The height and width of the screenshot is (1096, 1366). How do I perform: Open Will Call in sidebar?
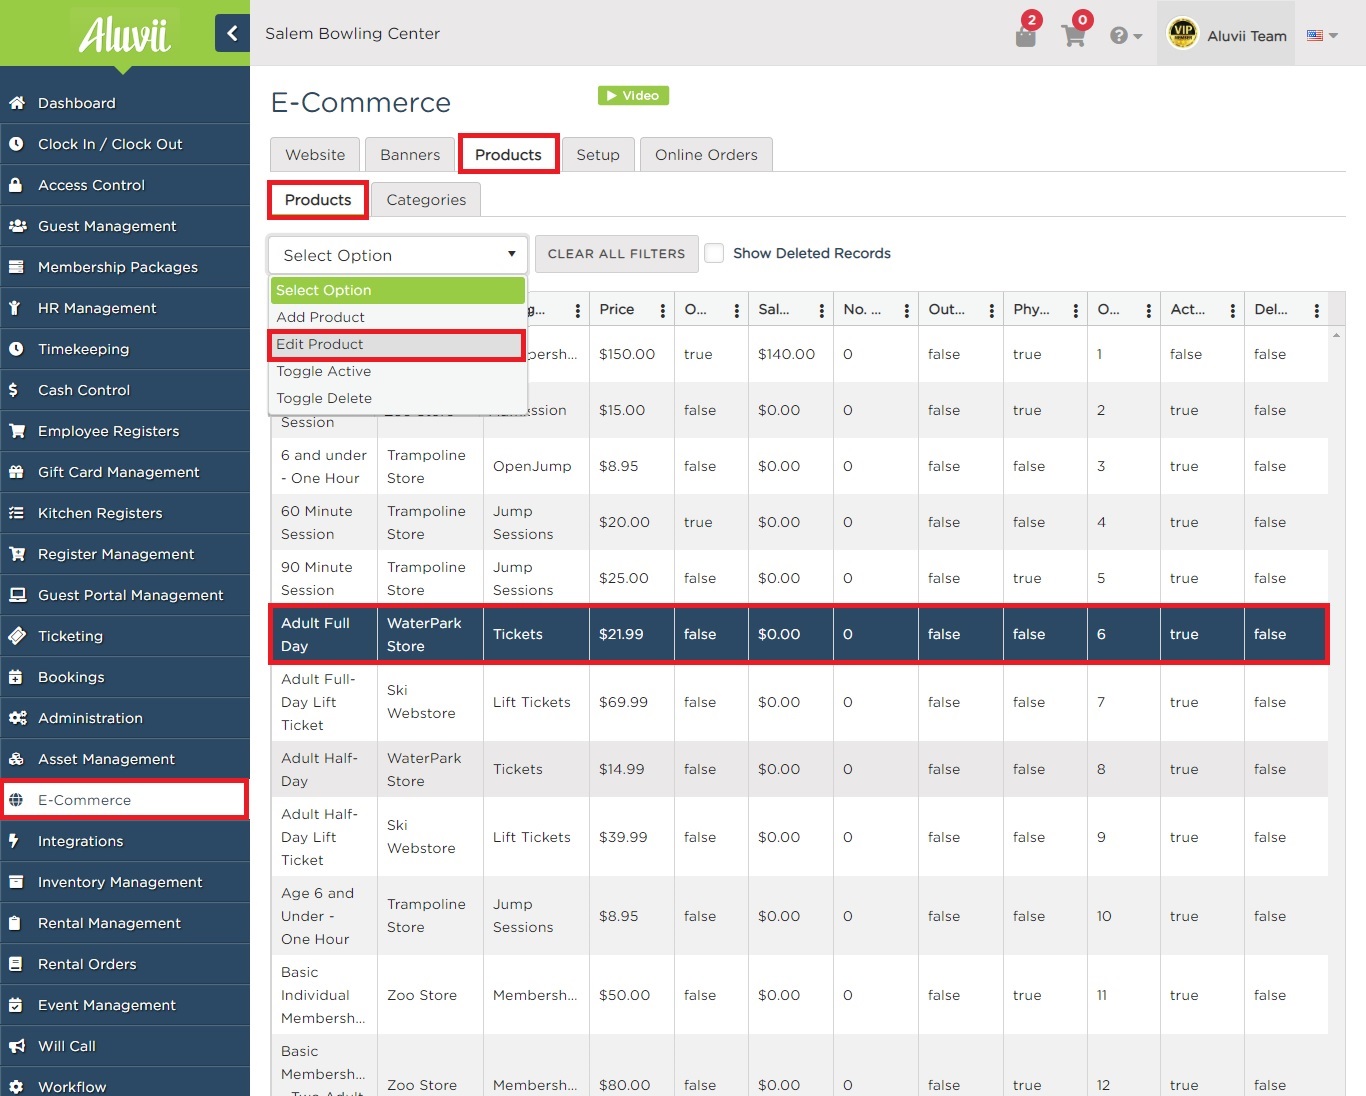[x=125, y=1046]
